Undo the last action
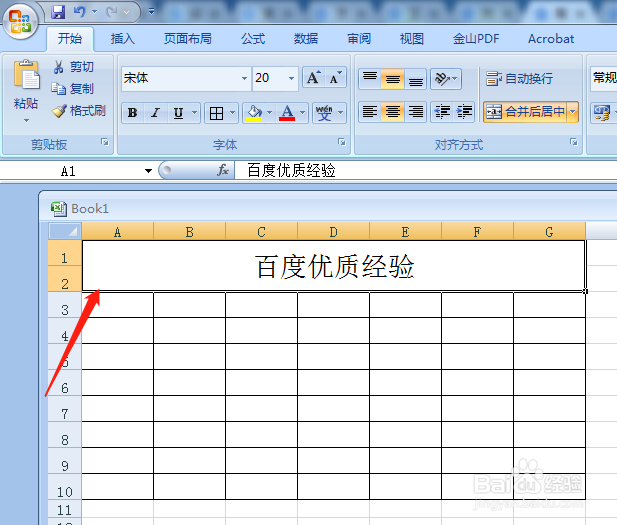617x525 pixels. 80,12
